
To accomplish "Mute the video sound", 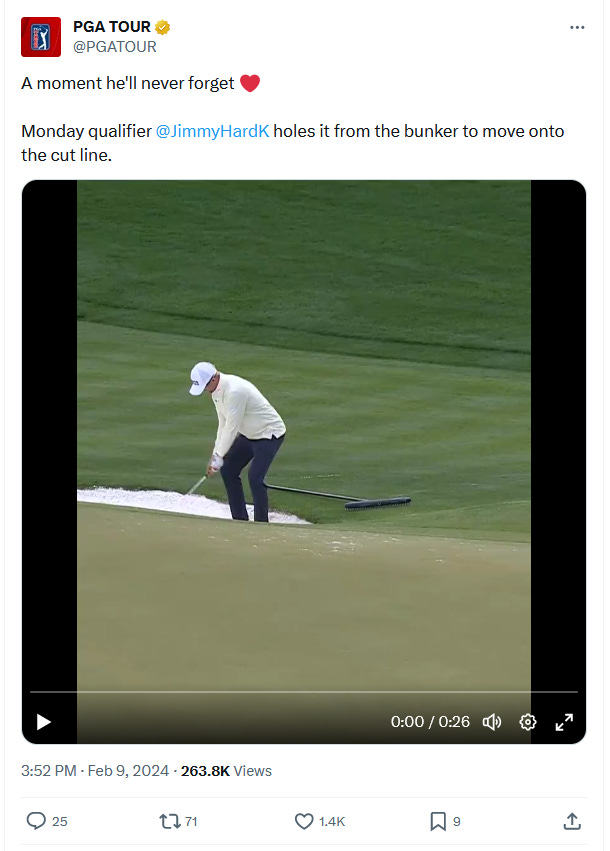I will pyautogui.click(x=492, y=722).
